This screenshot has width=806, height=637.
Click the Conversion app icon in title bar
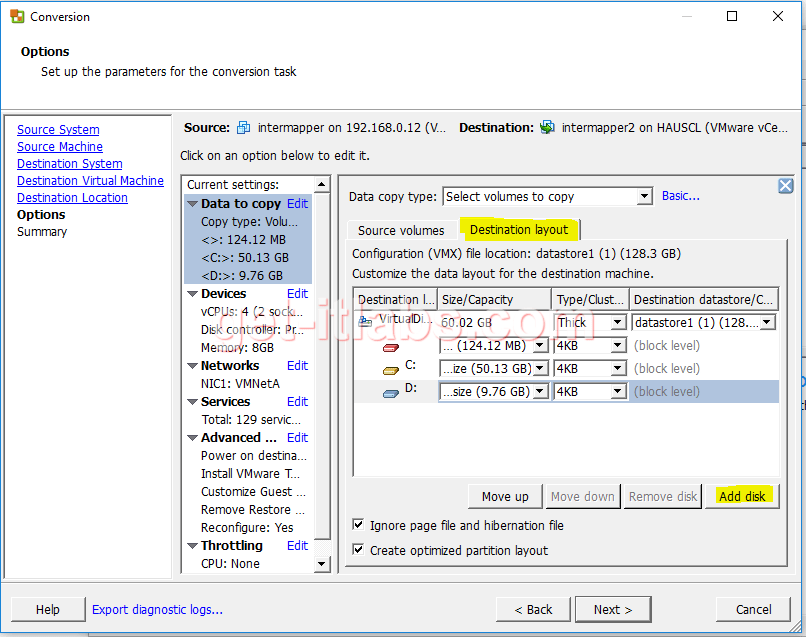[x=17, y=17]
